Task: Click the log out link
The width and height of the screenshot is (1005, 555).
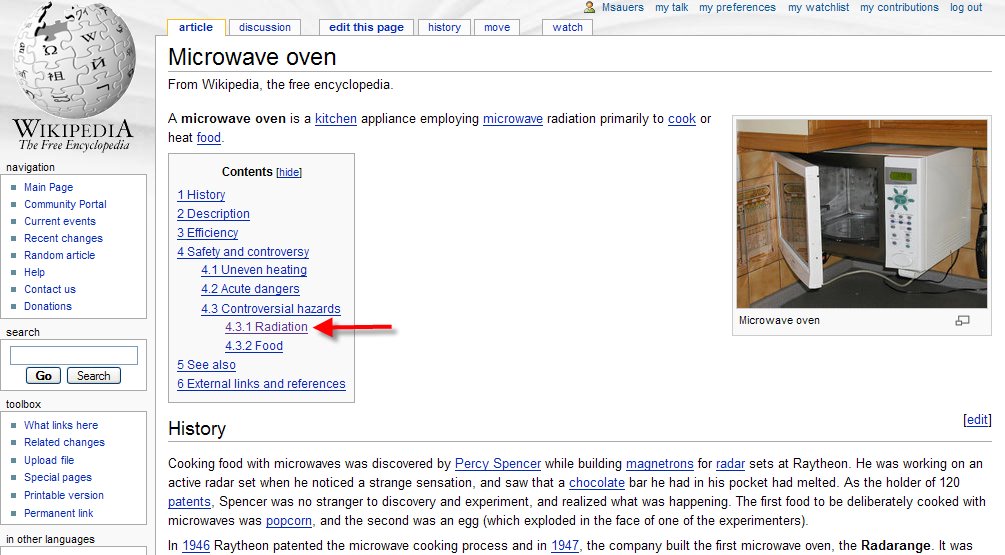Action: pos(966,7)
